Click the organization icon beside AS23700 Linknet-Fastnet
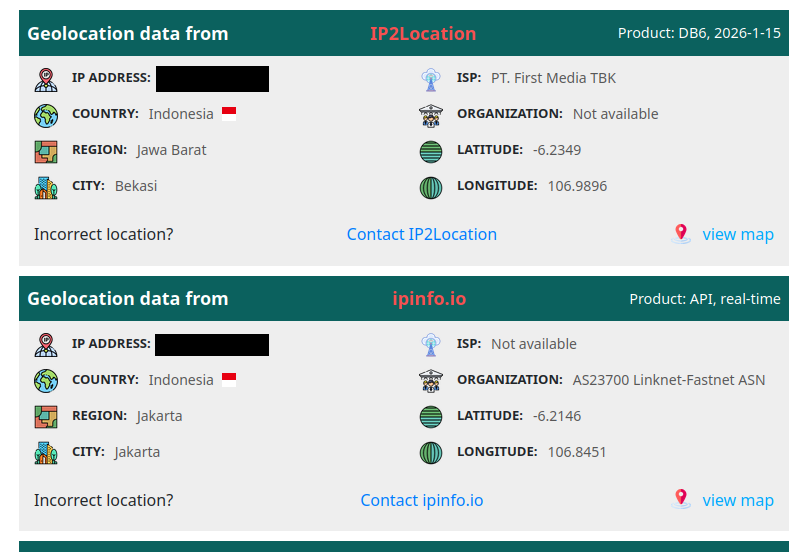Screen dimensions: 806x552 (x=430, y=381)
